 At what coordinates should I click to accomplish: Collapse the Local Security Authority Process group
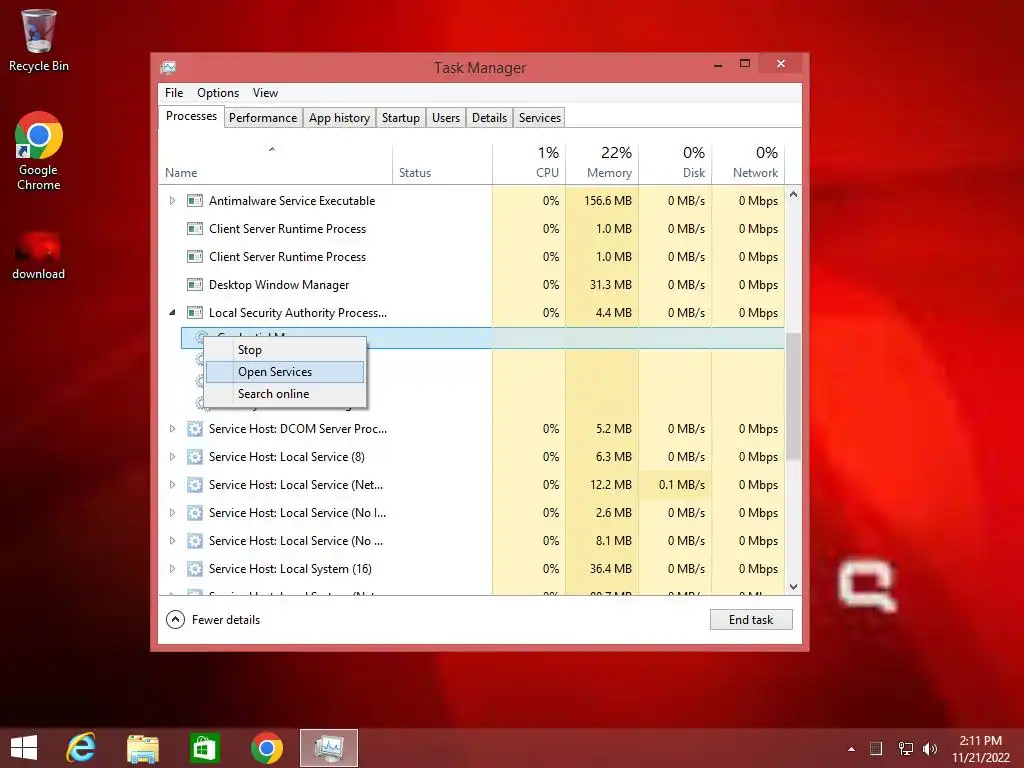click(172, 313)
